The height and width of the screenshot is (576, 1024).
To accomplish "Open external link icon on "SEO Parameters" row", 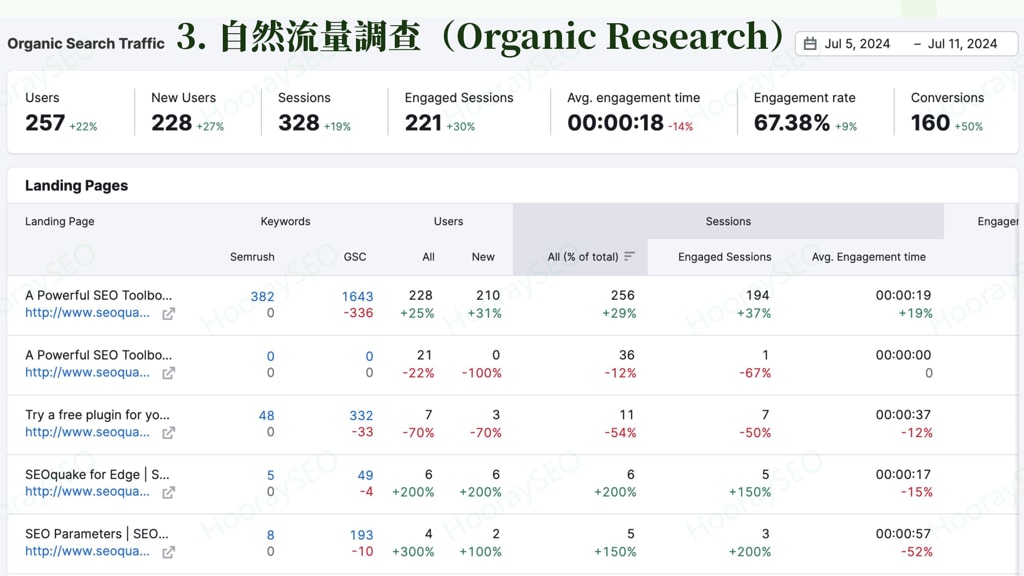I will coord(167,552).
